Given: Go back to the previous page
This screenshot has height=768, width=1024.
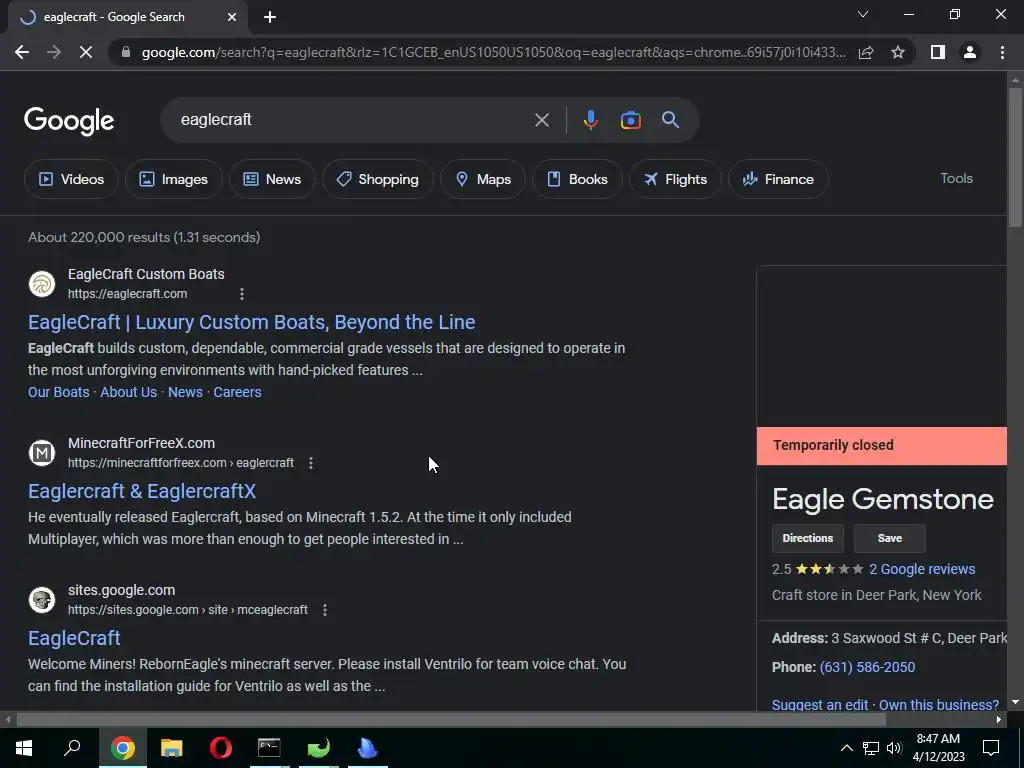Looking at the screenshot, I should point(22,52).
